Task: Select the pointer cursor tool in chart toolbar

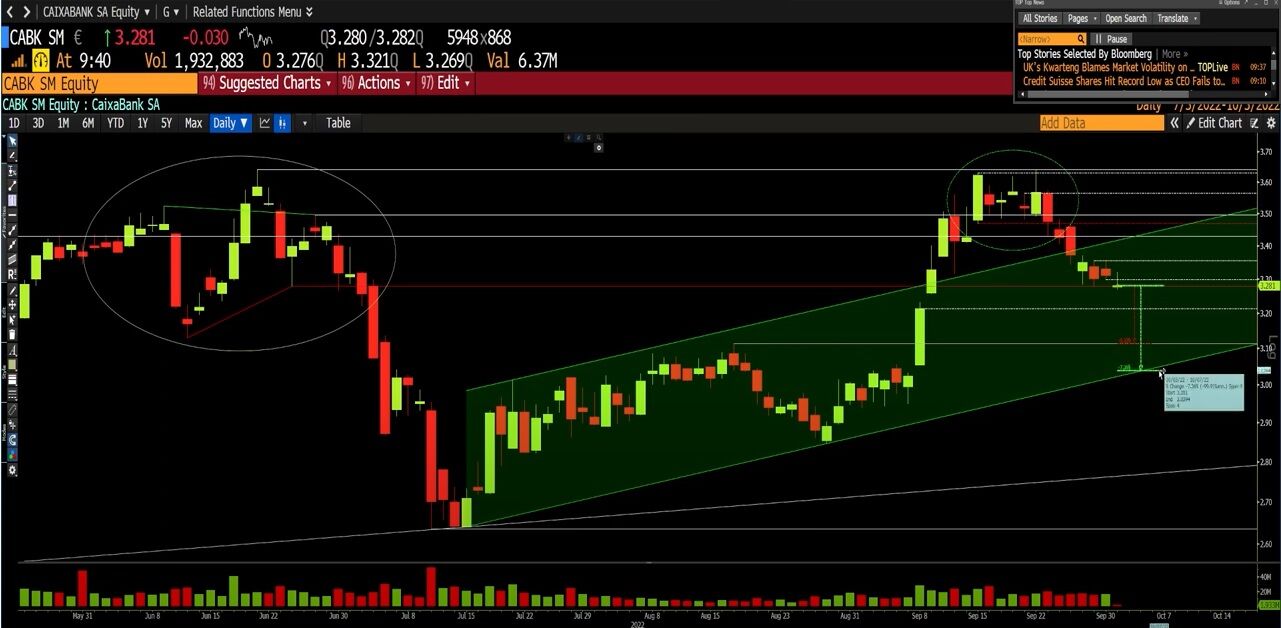Action: click(x=12, y=141)
